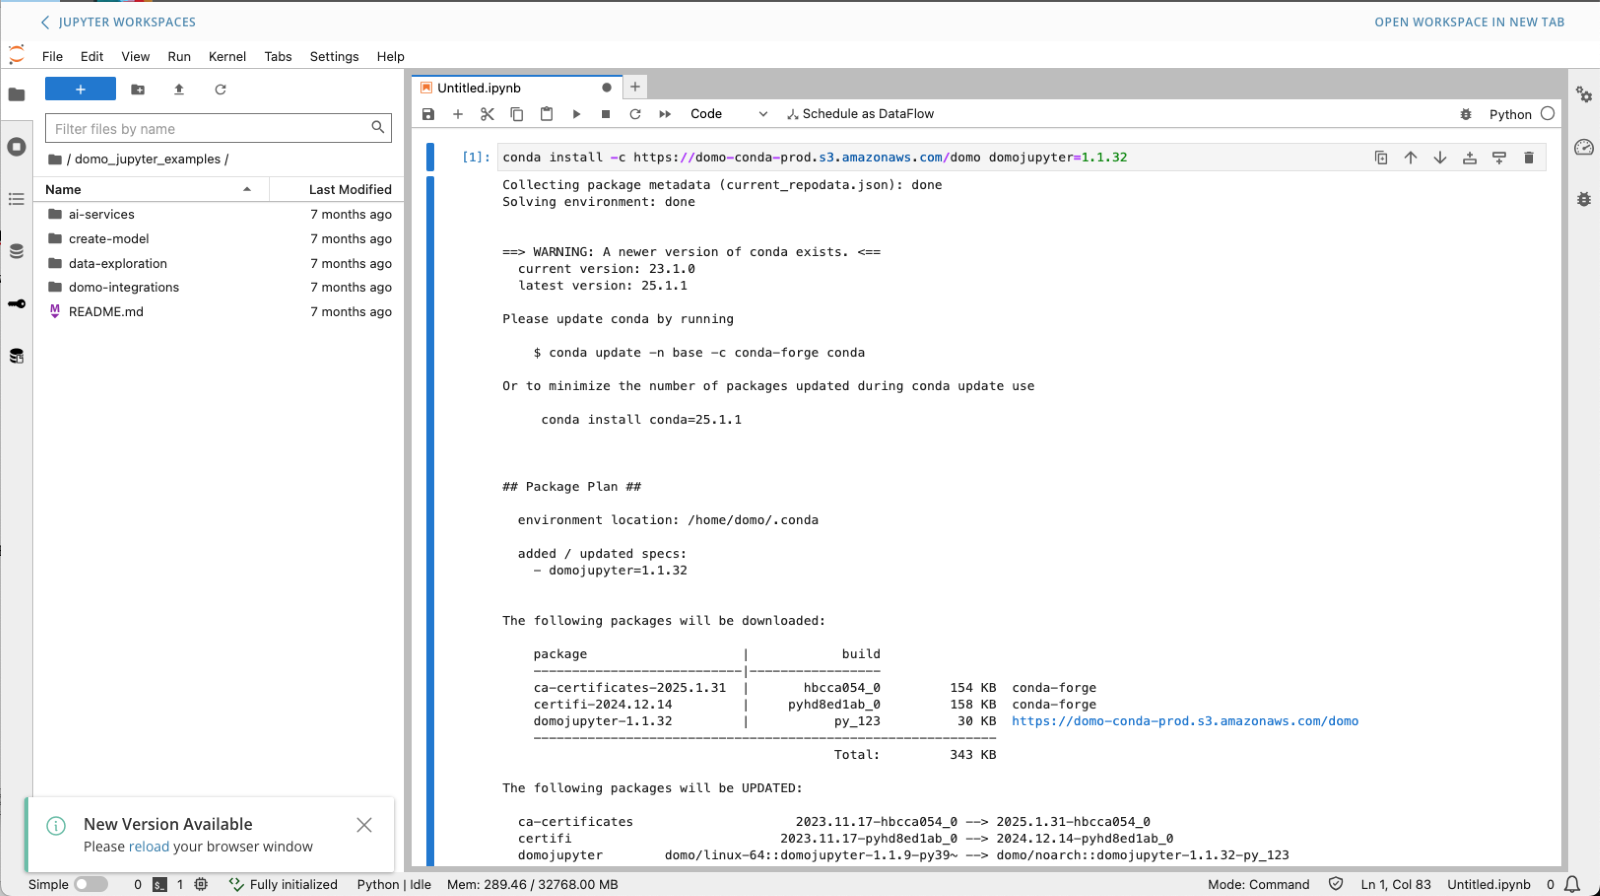
Task: Go back to Jupyter Workspaces
Action: [x=118, y=22]
